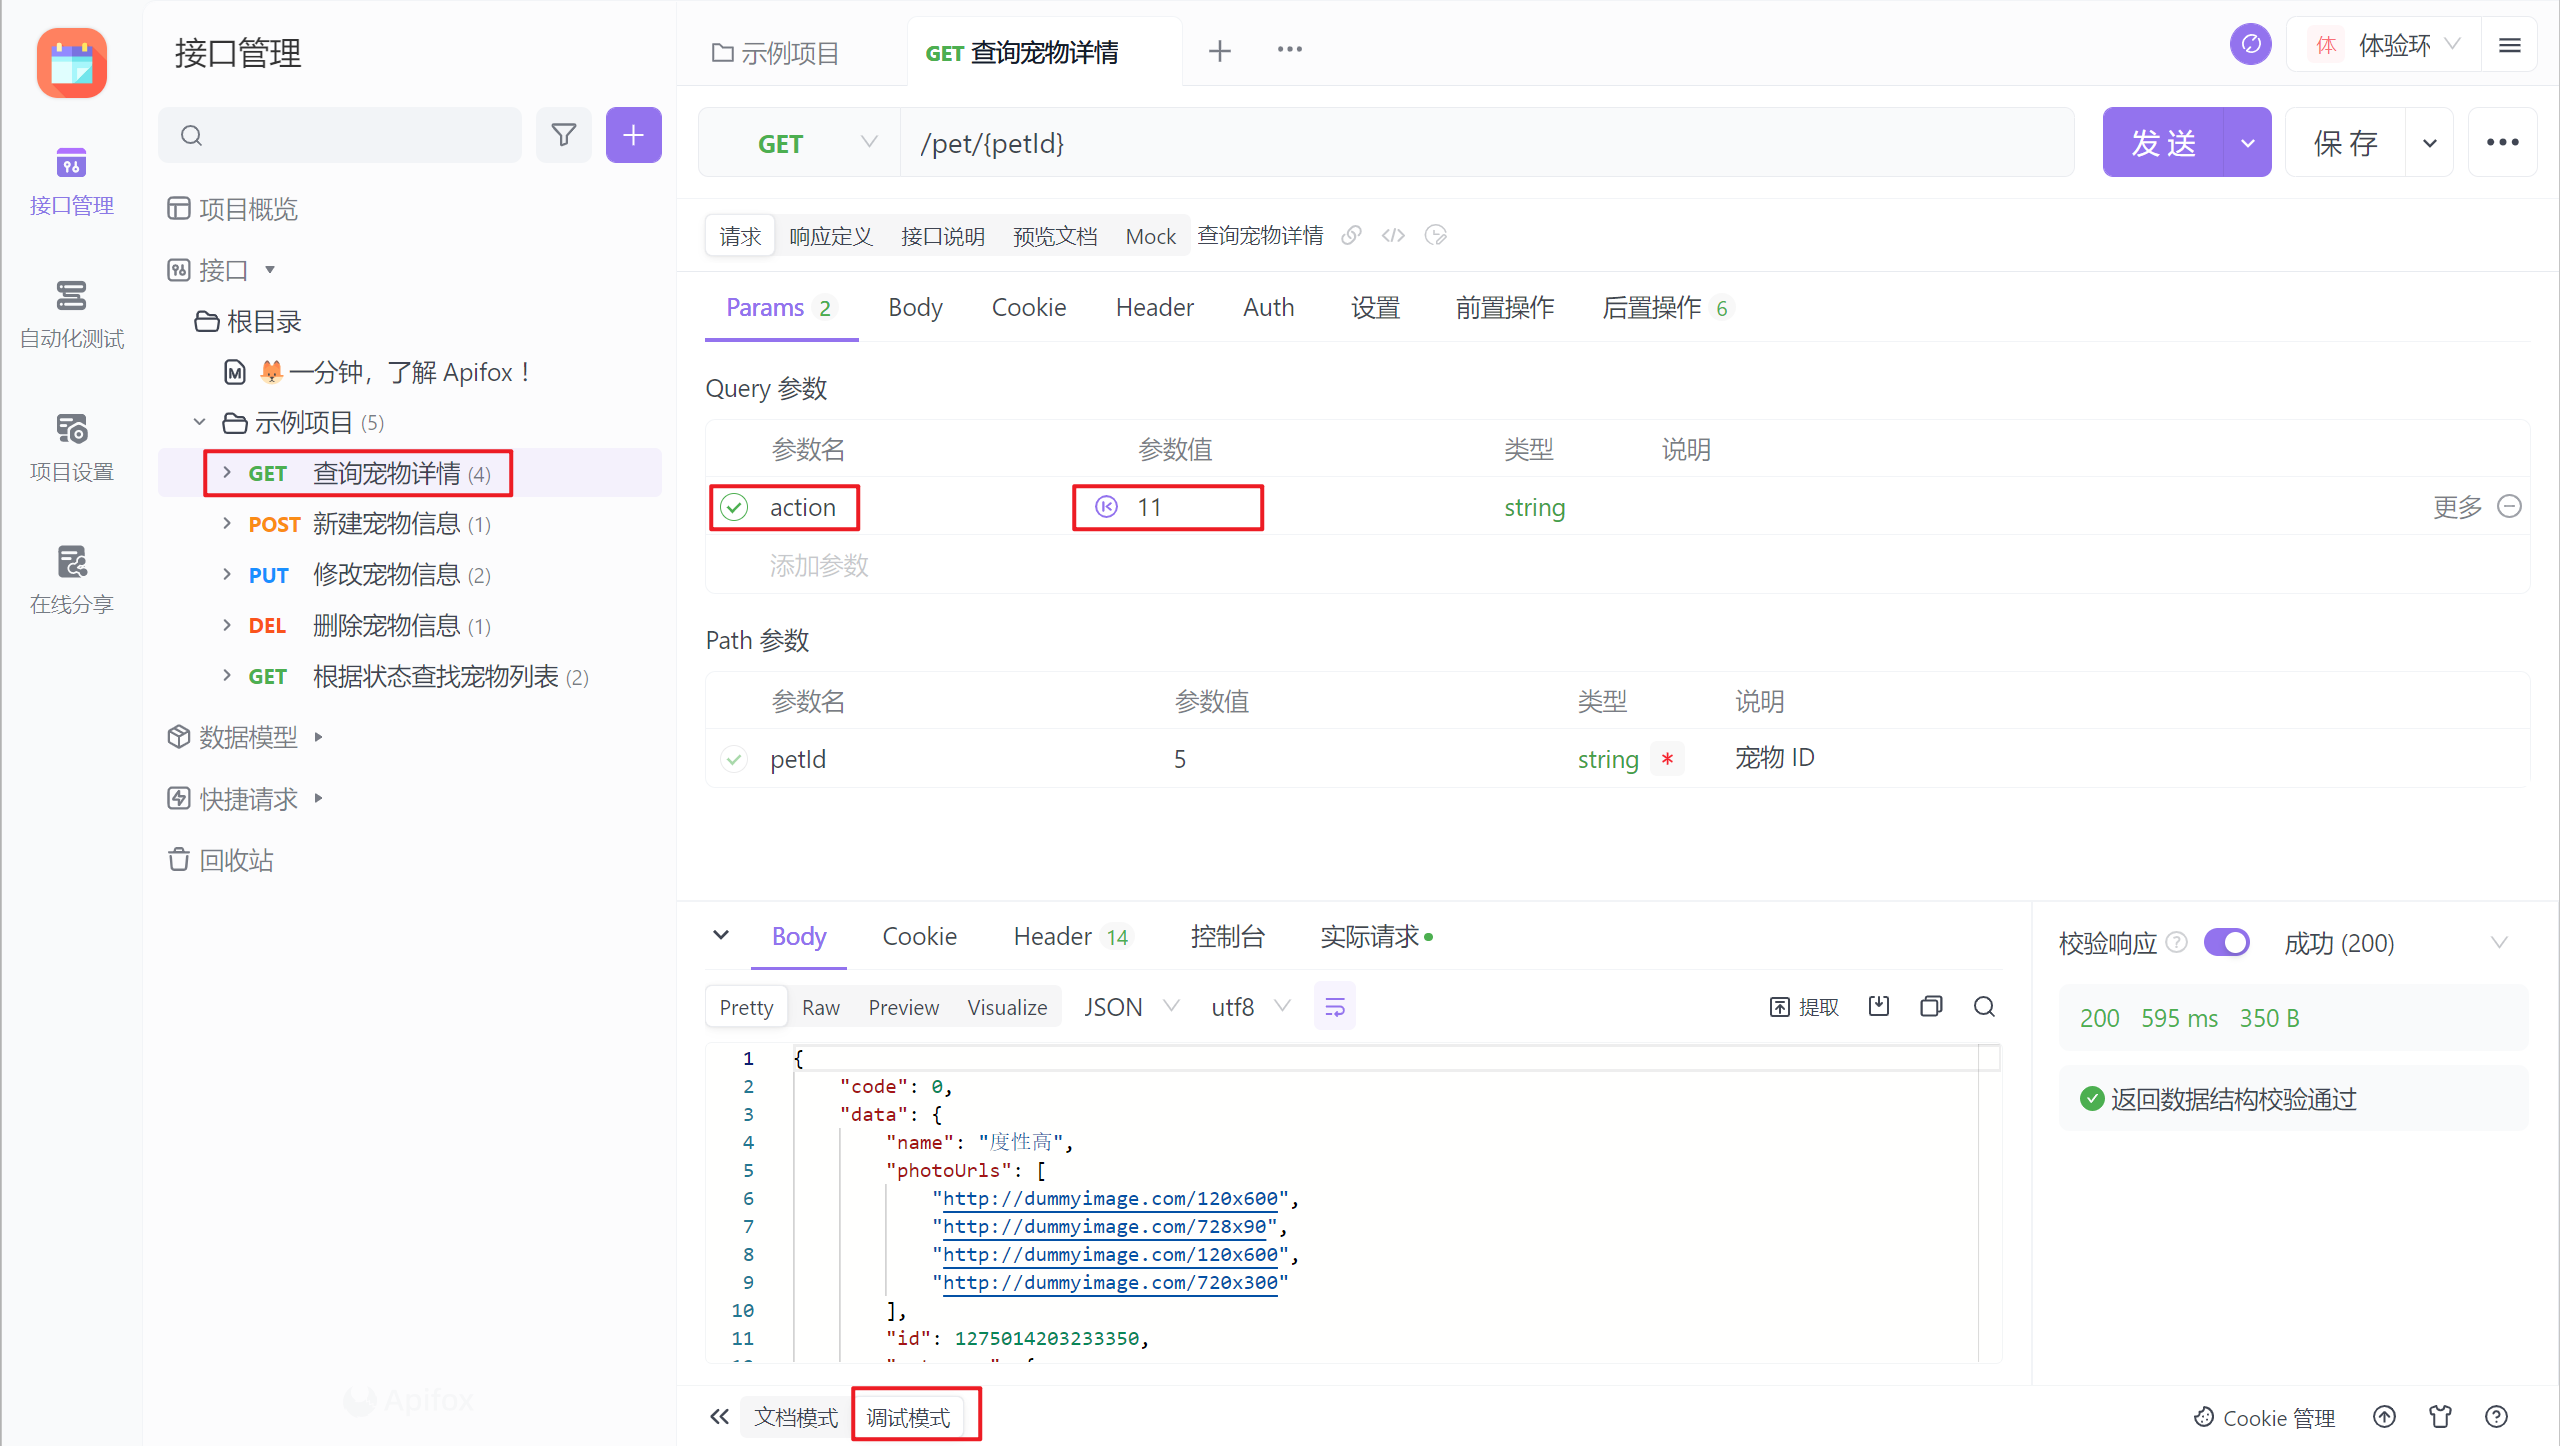The width and height of the screenshot is (2560, 1446).
Task: Toggle word wrap in response body
Action: point(1334,1007)
